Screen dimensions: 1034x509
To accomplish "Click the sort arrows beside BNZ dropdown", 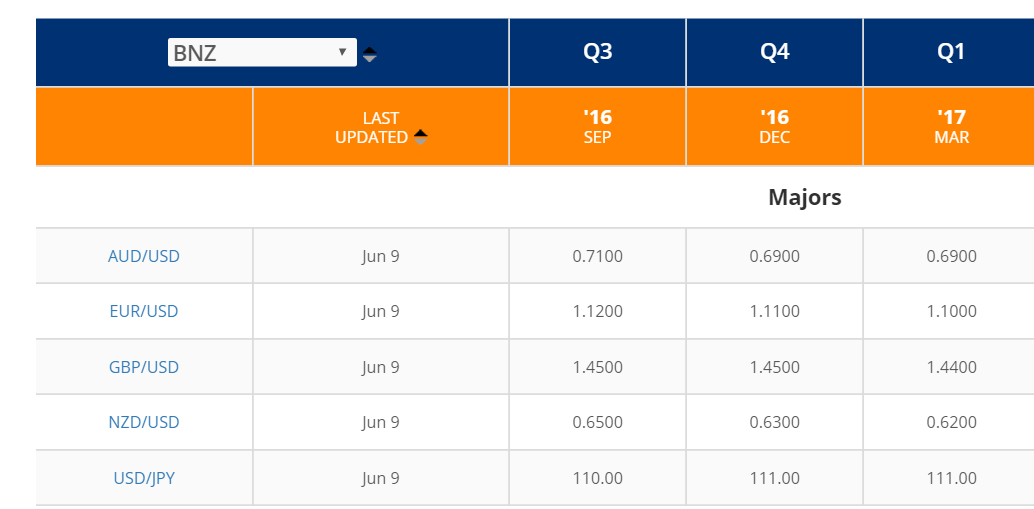I will (x=370, y=55).
